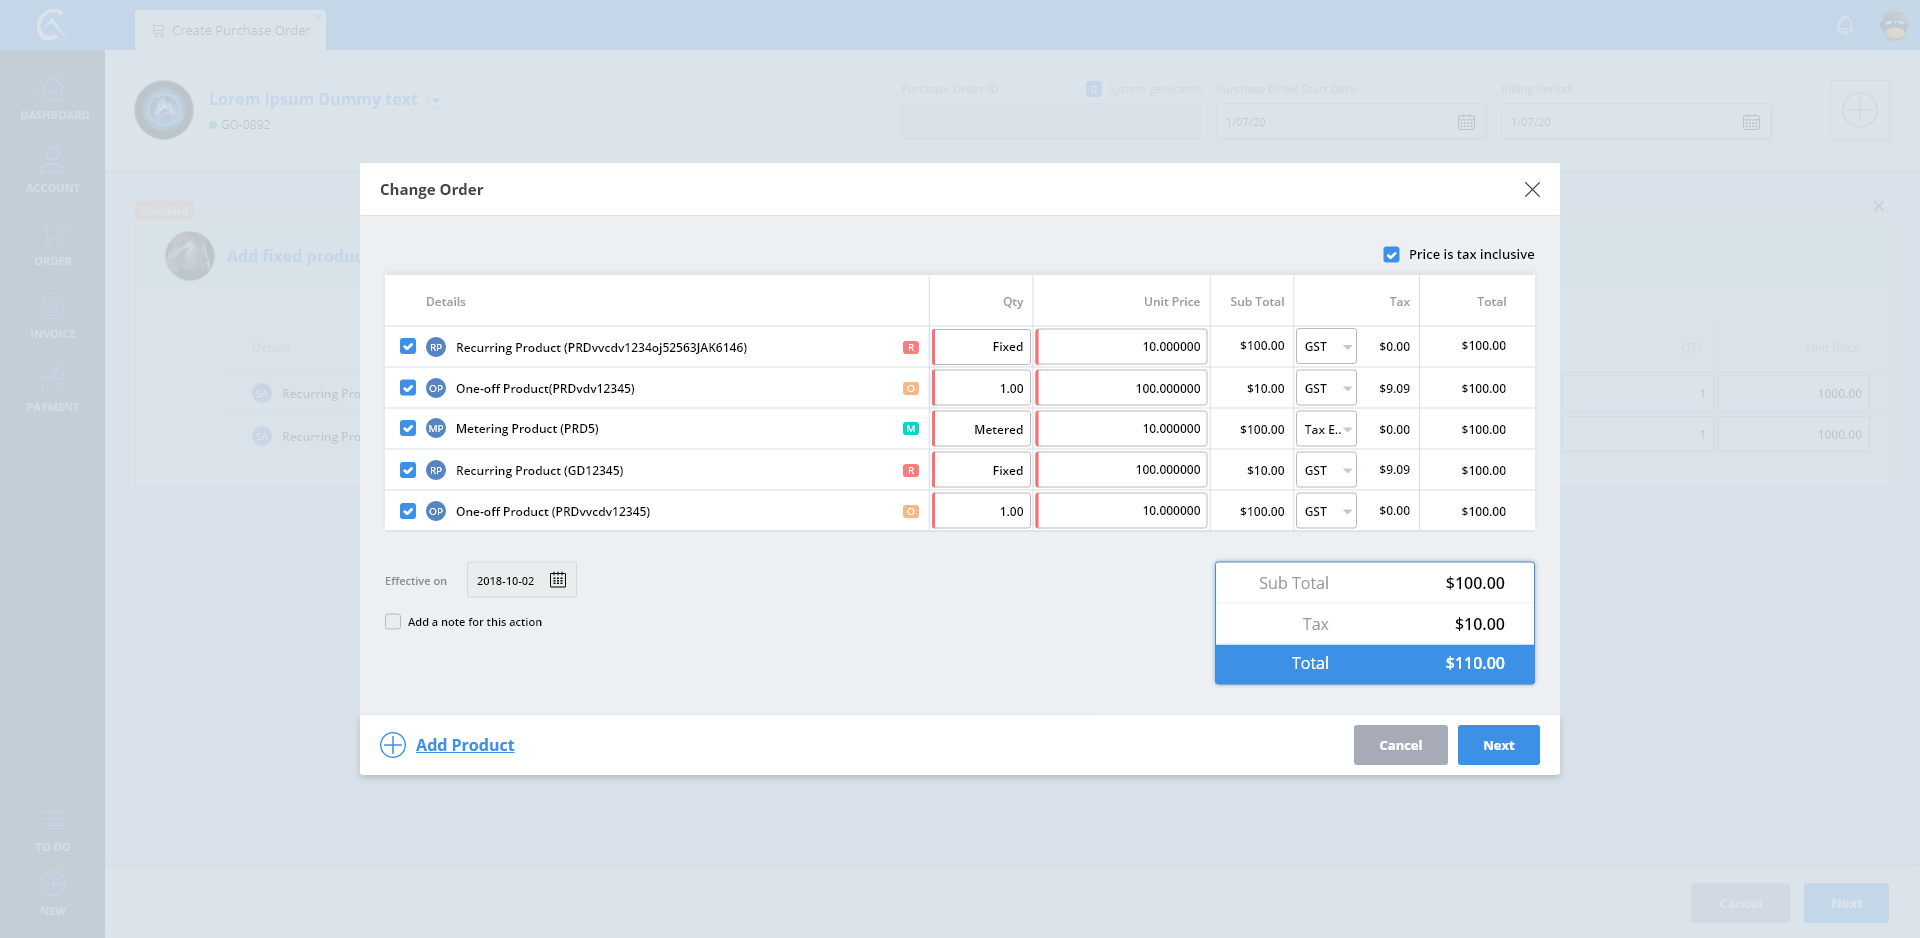
Task: Click the MP icon for Metering Product
Action: click(x=436, y=429)
